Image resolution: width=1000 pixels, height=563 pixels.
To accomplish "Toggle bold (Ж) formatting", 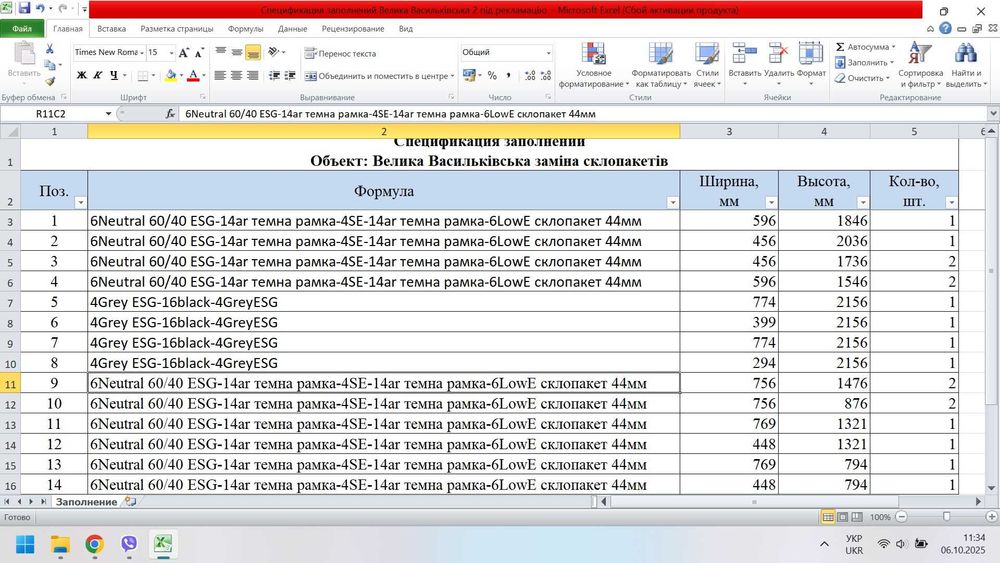I will (x=82, y=75).
